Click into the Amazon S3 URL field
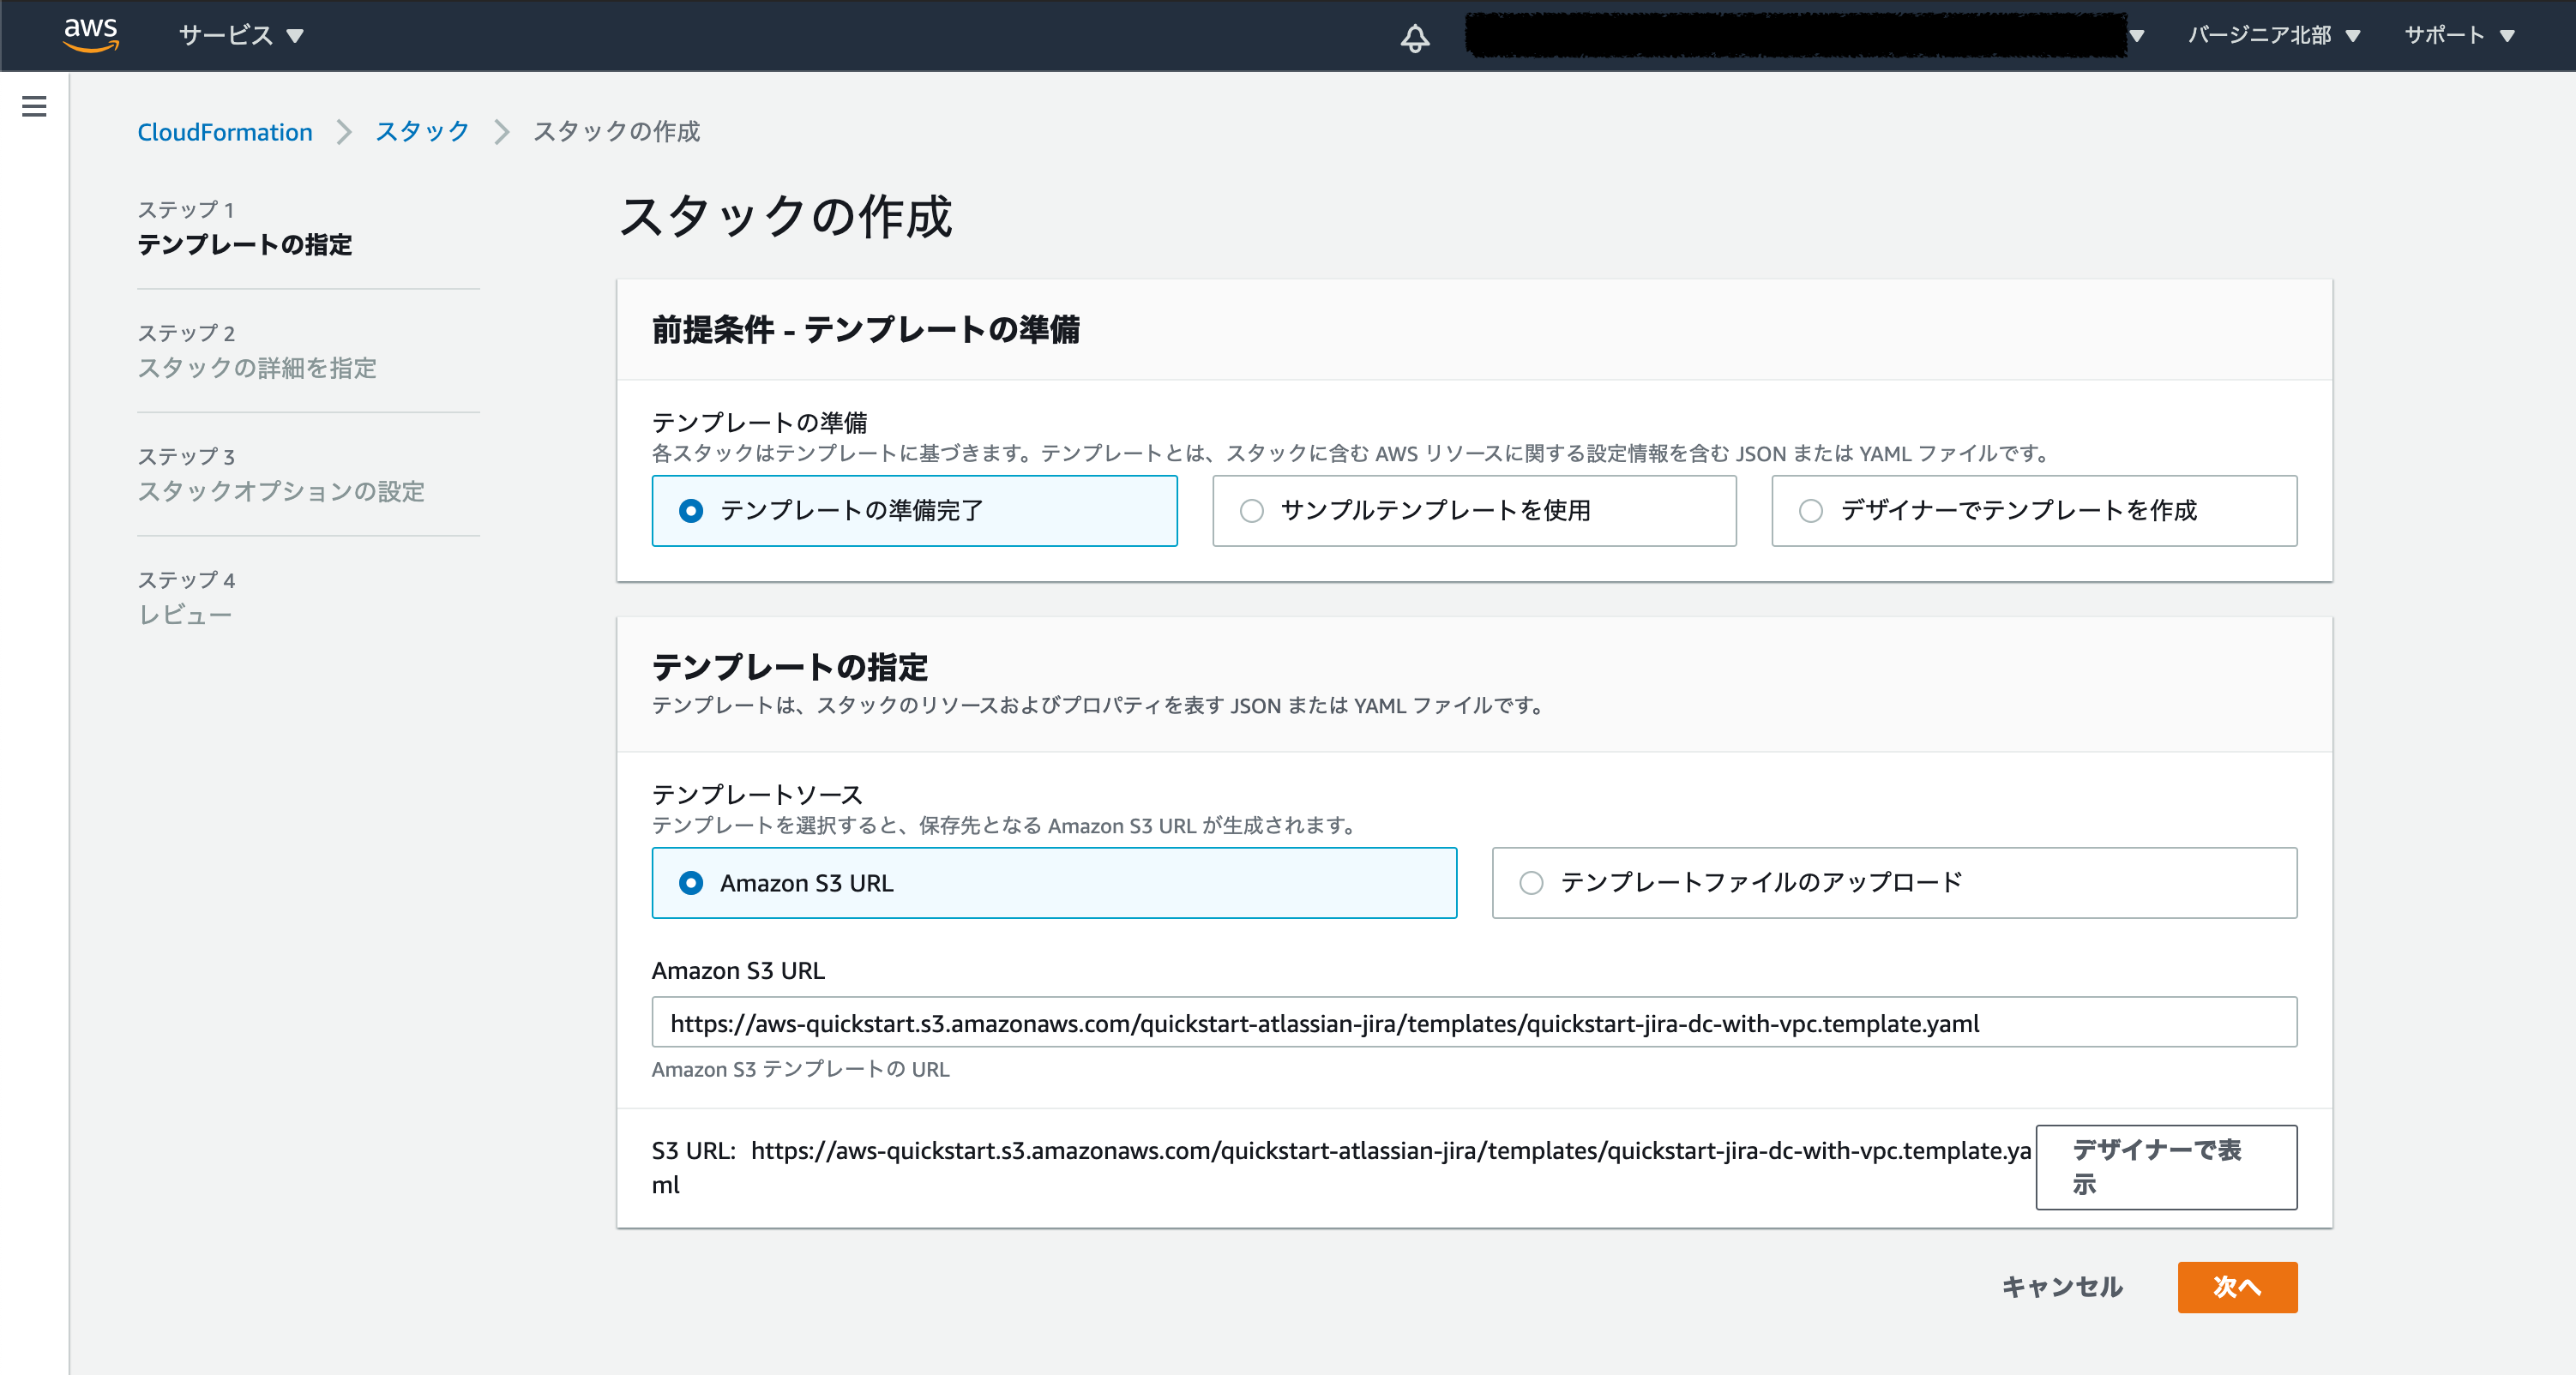 click(1474, 1022)
